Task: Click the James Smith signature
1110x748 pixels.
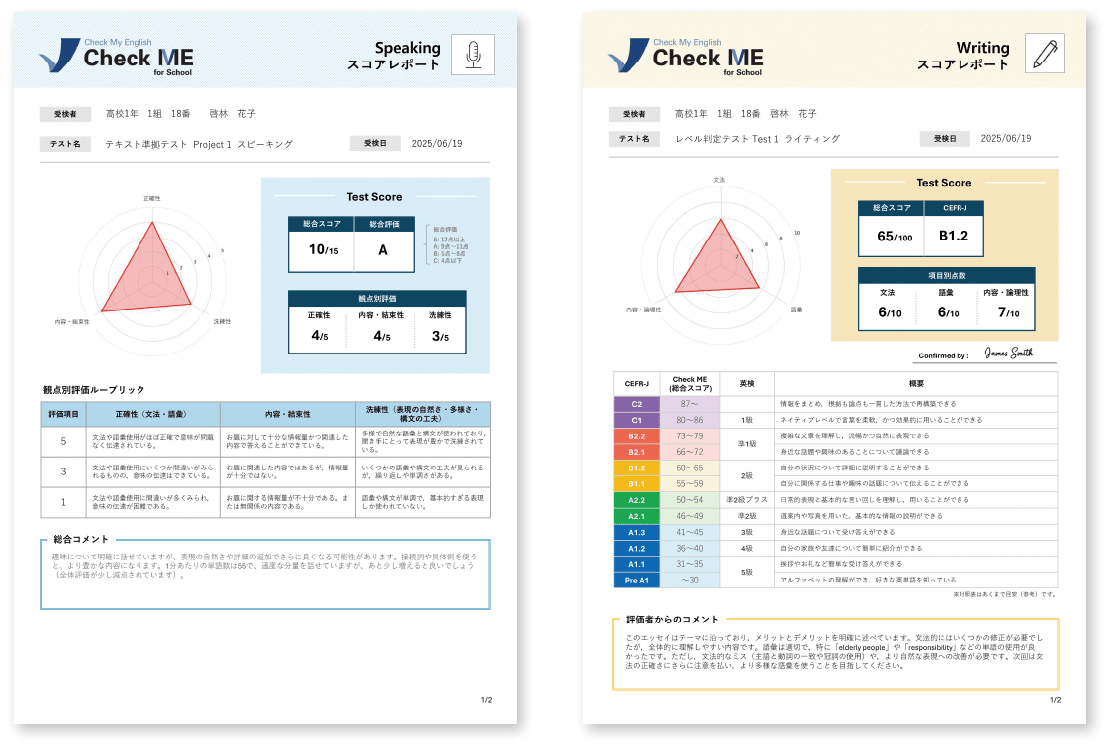Action: coord(1007,353)
